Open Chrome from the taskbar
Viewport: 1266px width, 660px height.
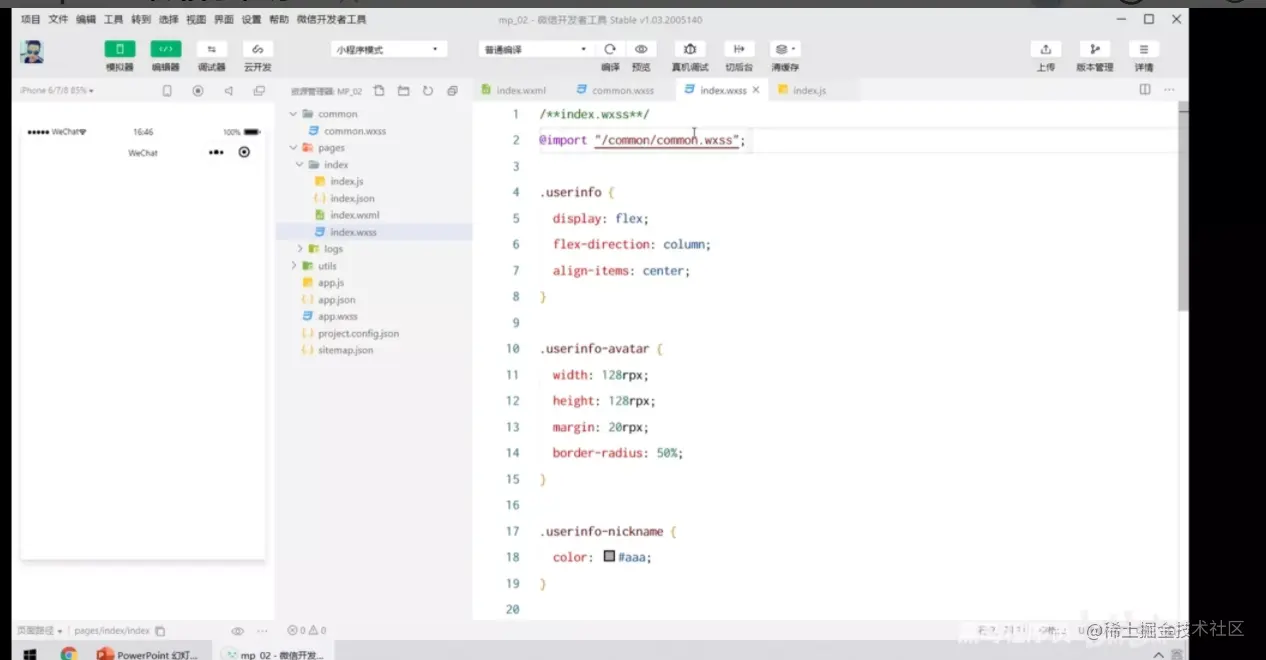pyautogui.click(x=69, y=654)
